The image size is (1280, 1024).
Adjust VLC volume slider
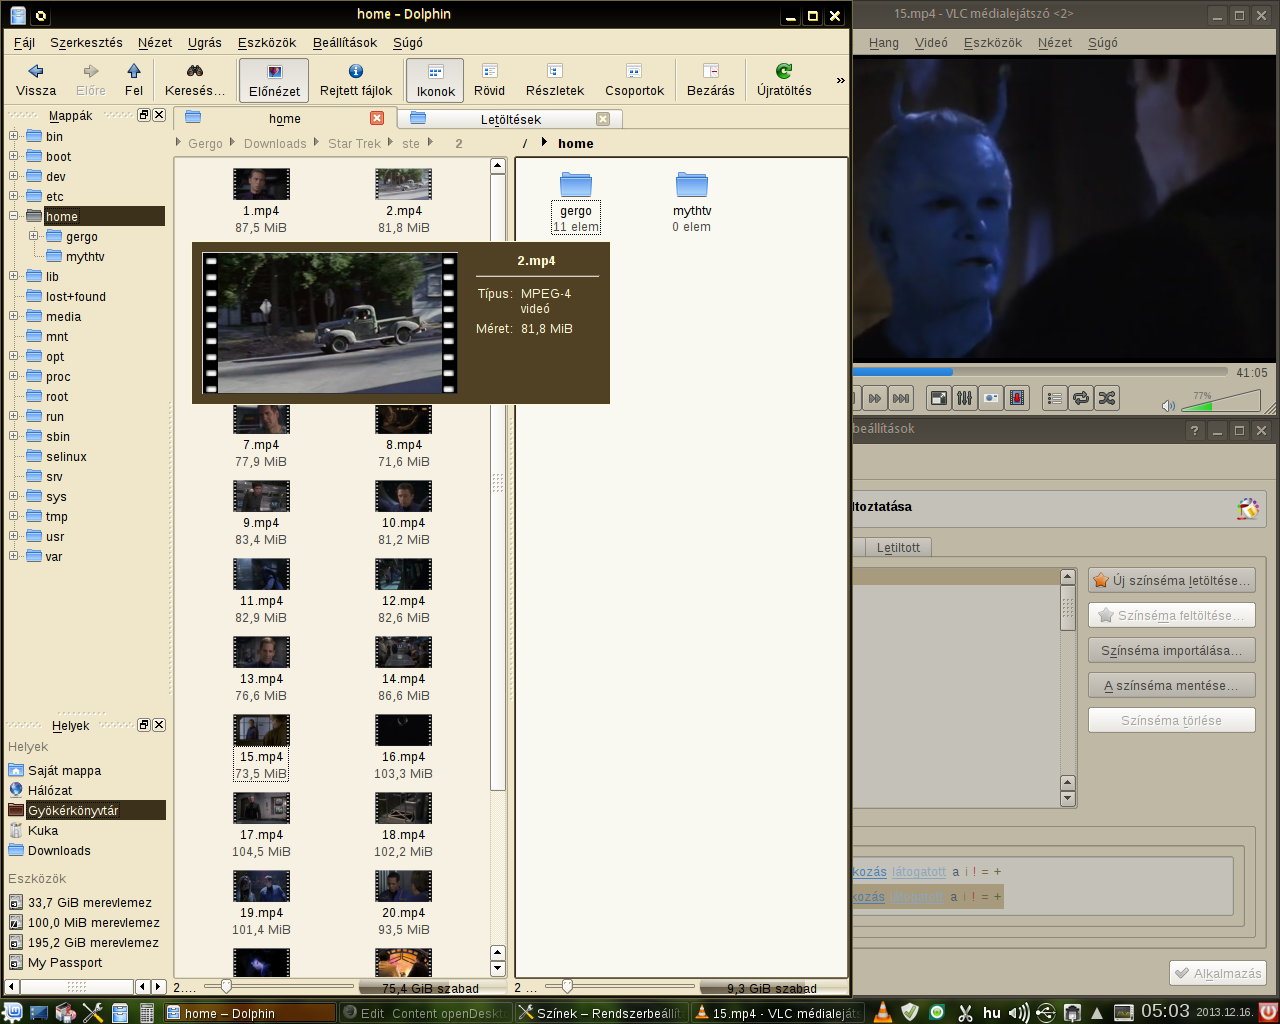[1221, 401]
